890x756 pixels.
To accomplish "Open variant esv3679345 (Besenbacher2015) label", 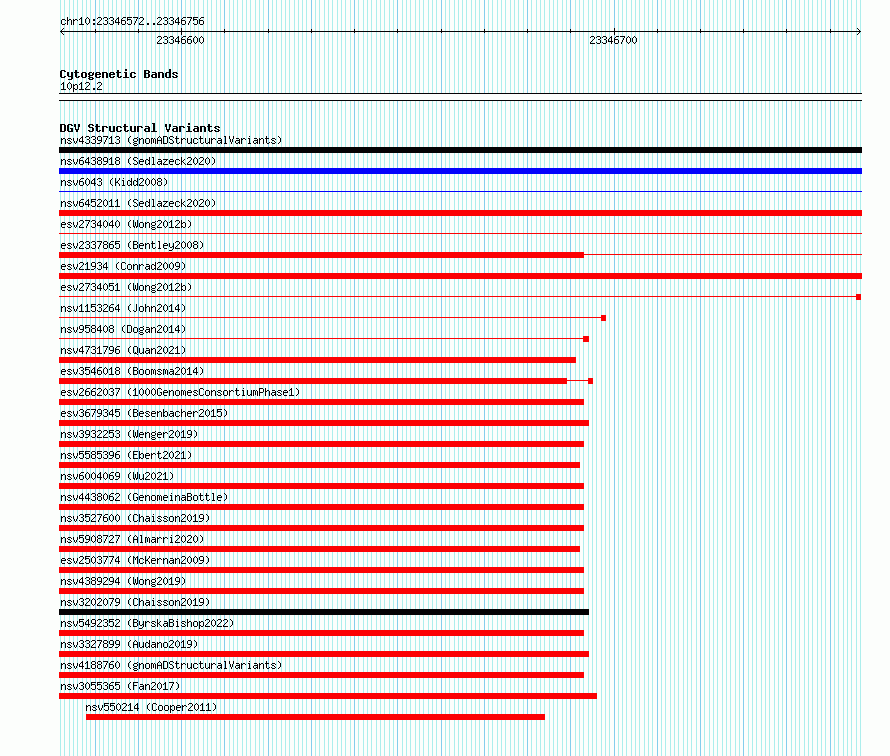I will point(144,413).
